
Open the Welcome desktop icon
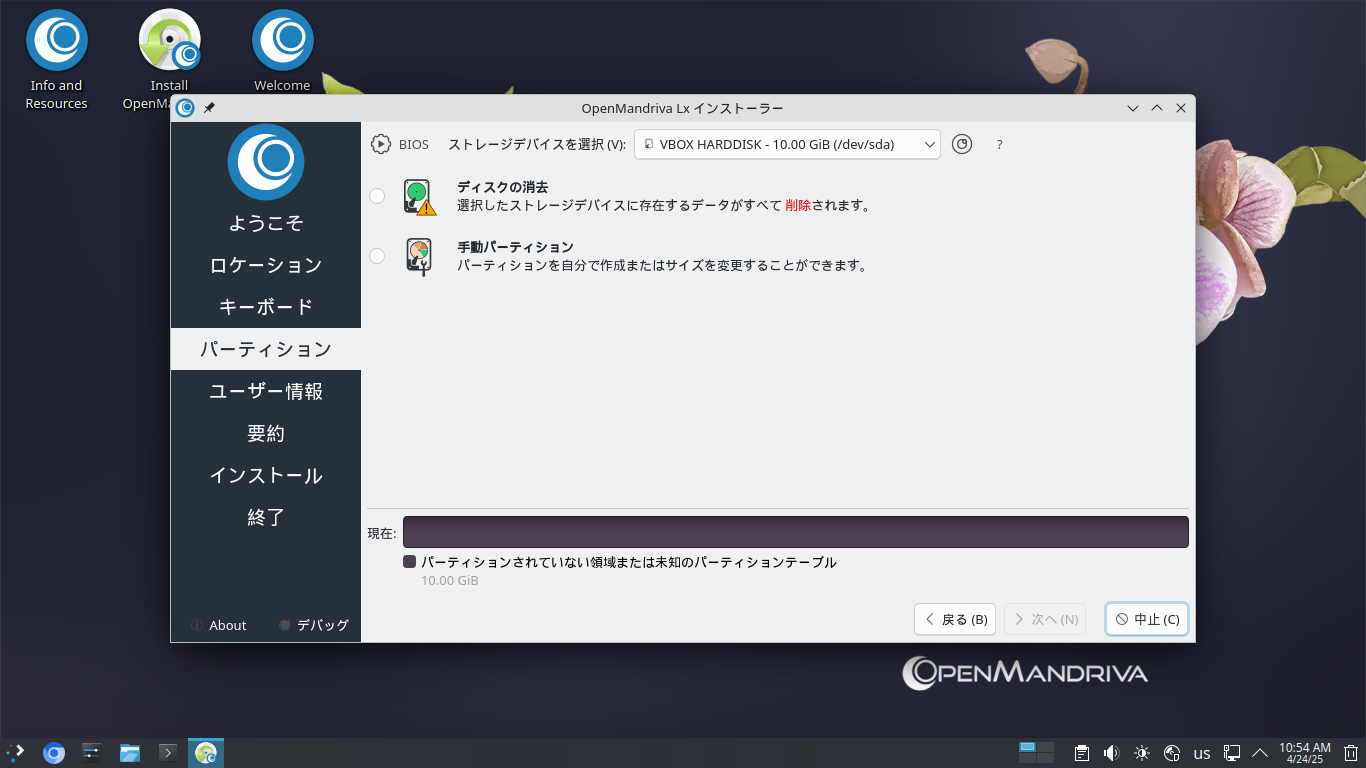click(282, 52)
